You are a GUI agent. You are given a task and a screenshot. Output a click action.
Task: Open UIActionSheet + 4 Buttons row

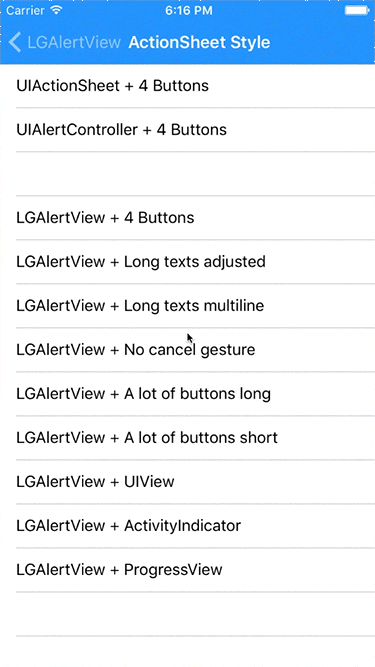click(188, 86)
